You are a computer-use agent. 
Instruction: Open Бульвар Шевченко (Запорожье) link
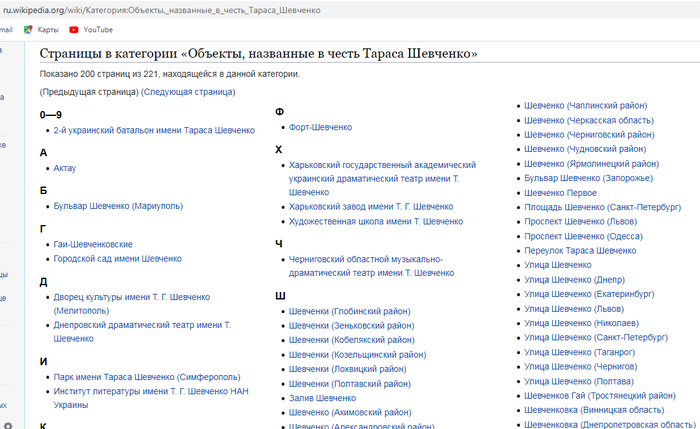pyautogui.click(x=588, y=178)
